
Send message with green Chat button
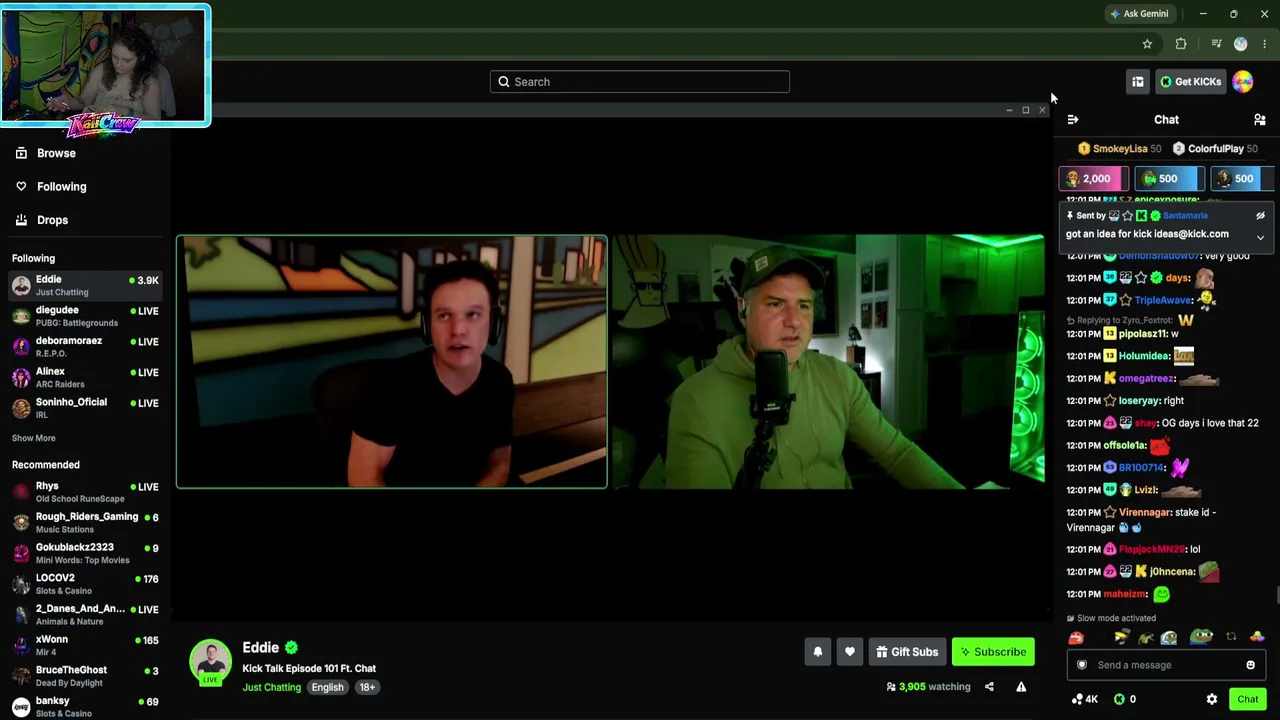(1247, 700)
